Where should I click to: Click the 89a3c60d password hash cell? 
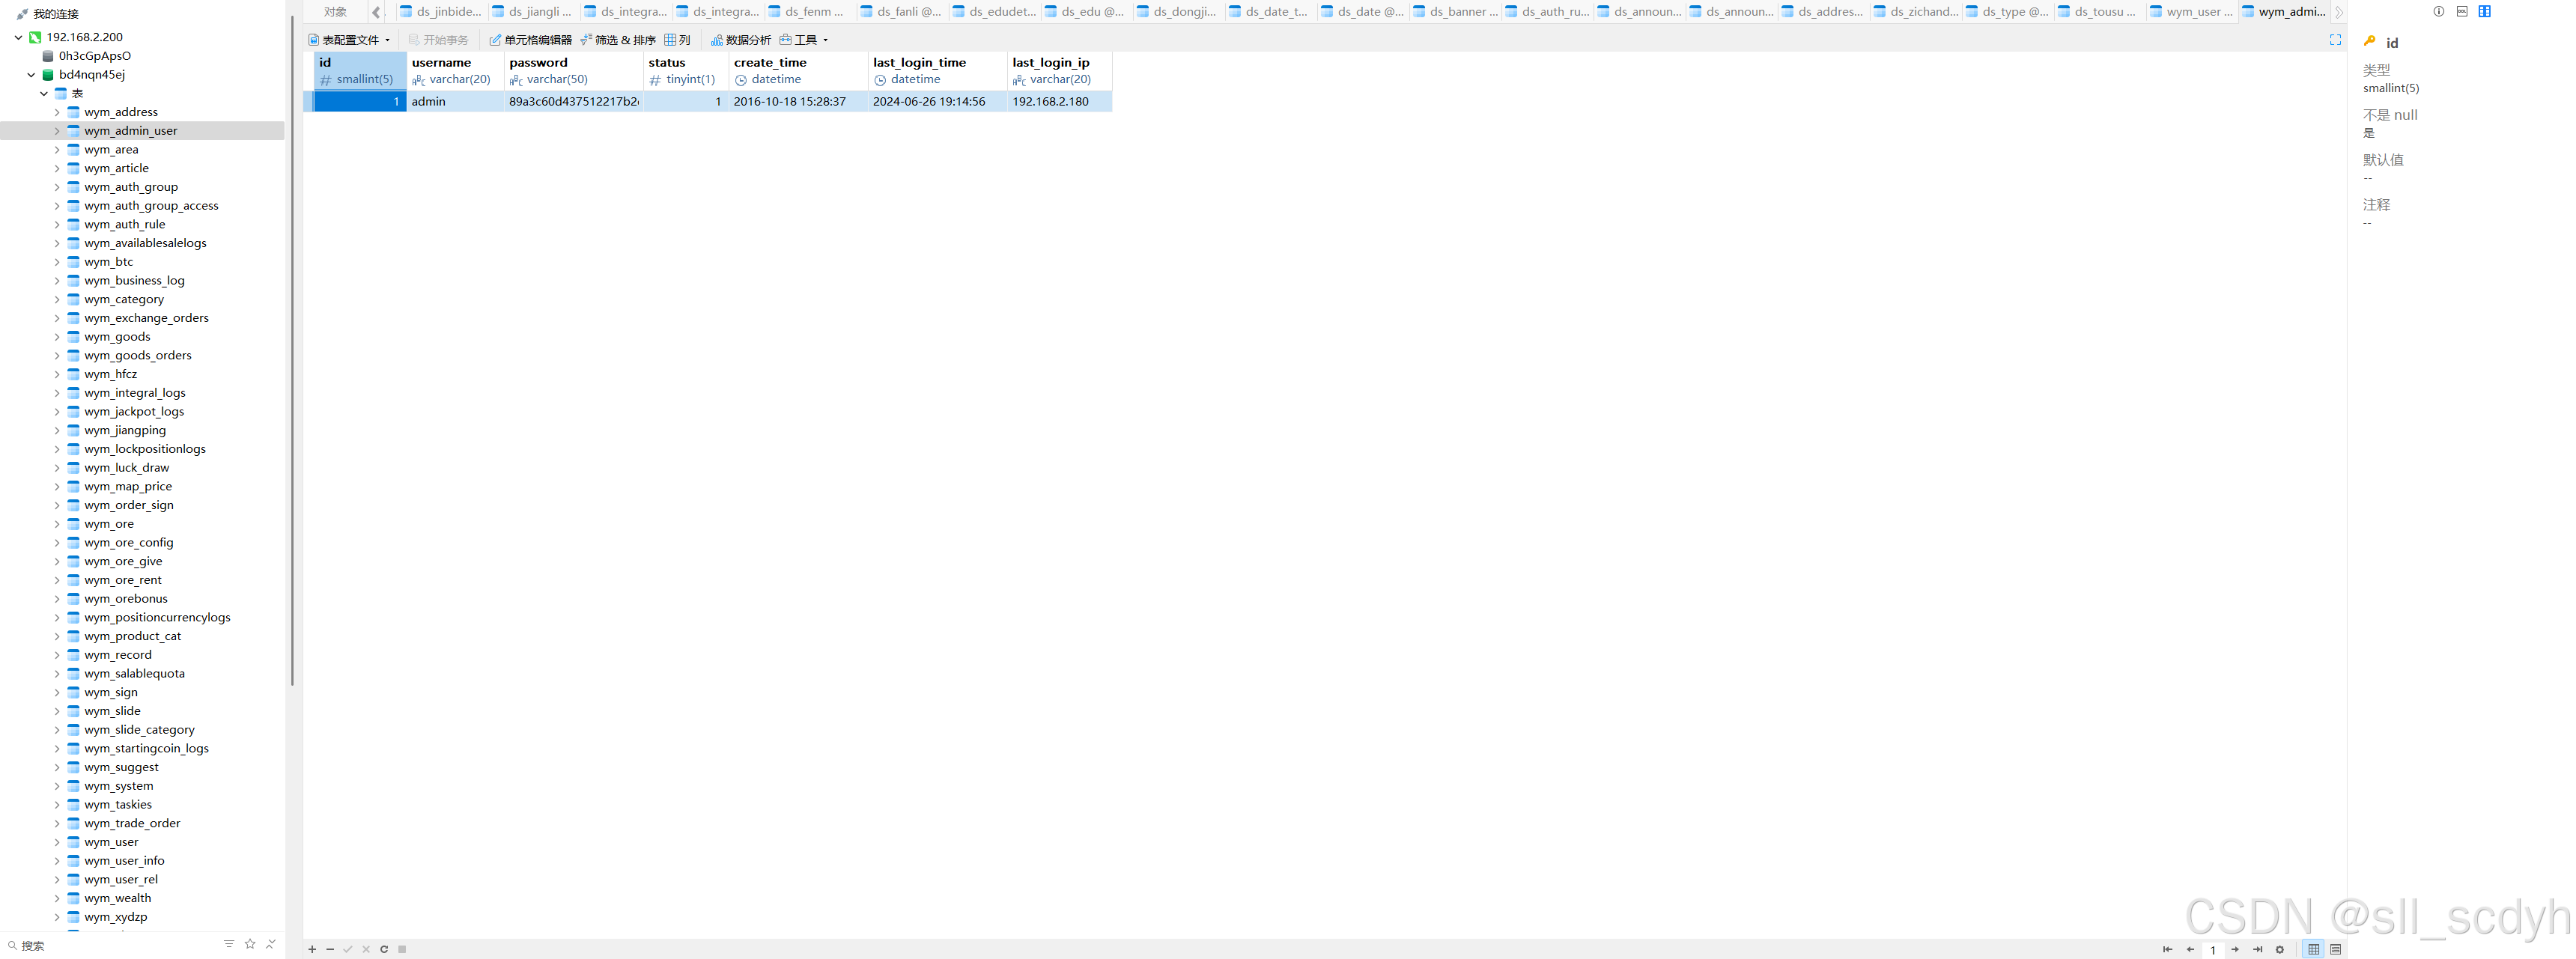[573, 101]
